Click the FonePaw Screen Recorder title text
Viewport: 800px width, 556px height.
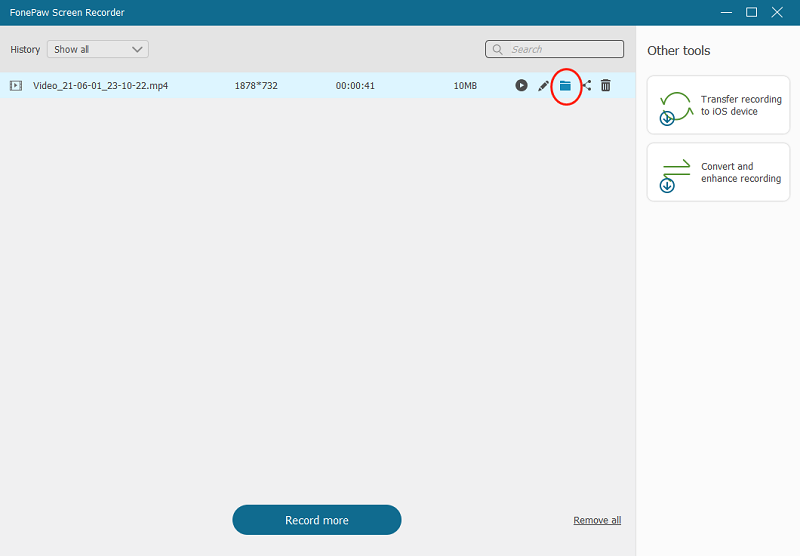(67, 12)
